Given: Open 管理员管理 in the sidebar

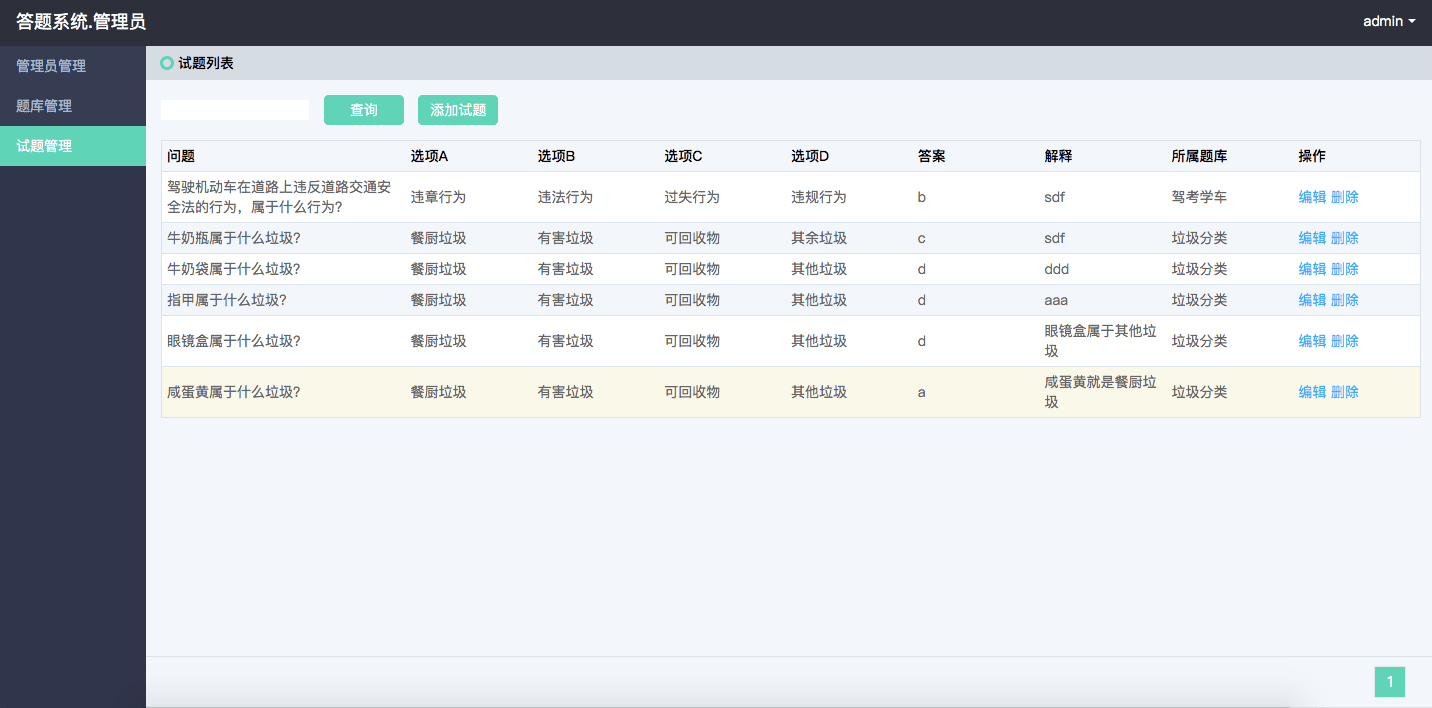Looking at the screenshot, I should coord(51,66).
